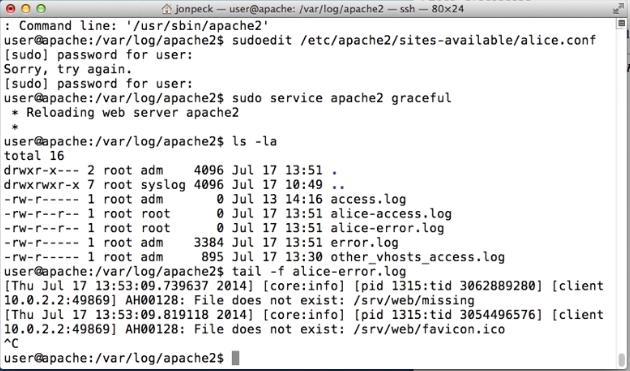
Task: Enter full screen using the arrows icon
Action: click(x=618, y=8)
